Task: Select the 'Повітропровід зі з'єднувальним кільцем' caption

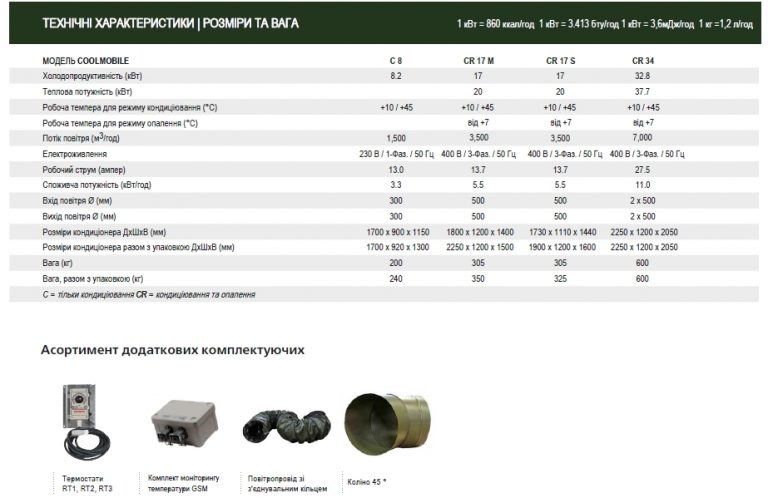Action: tap(287, 483)
